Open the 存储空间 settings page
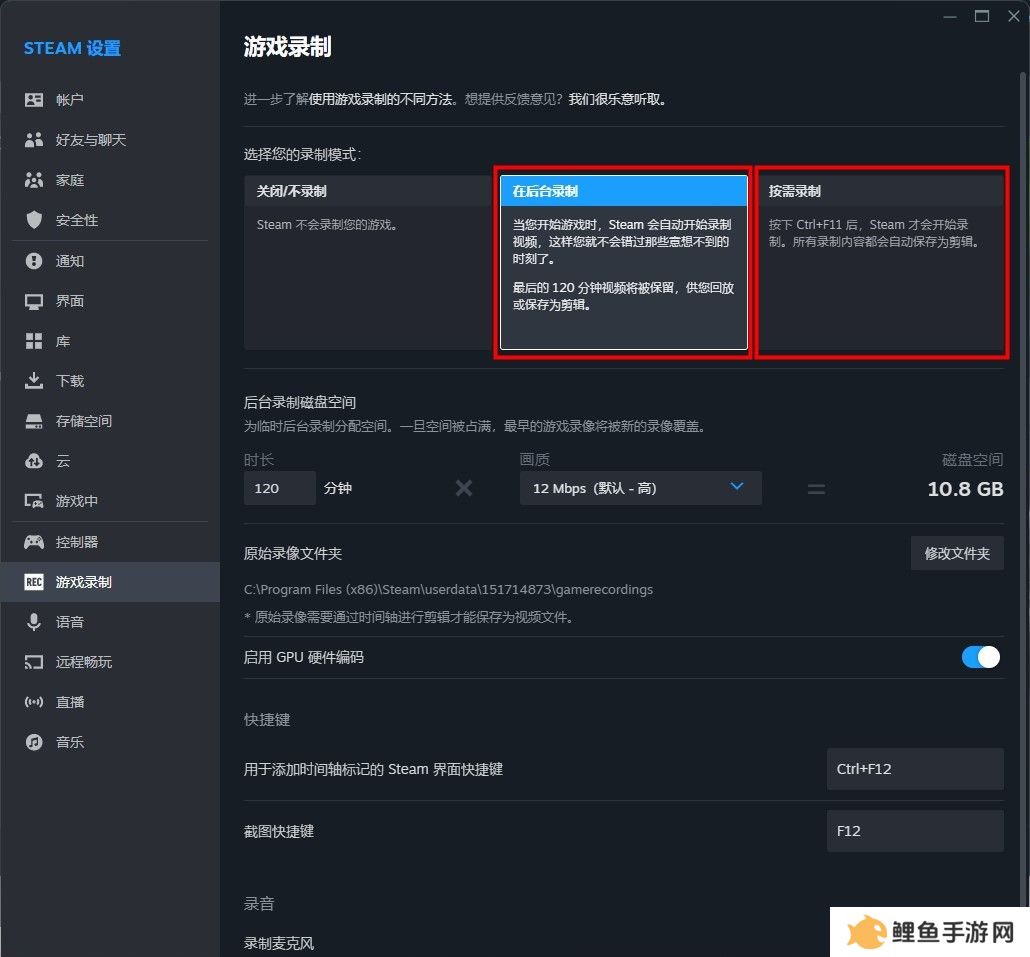 pyautogui.click(x=110, y=421)
